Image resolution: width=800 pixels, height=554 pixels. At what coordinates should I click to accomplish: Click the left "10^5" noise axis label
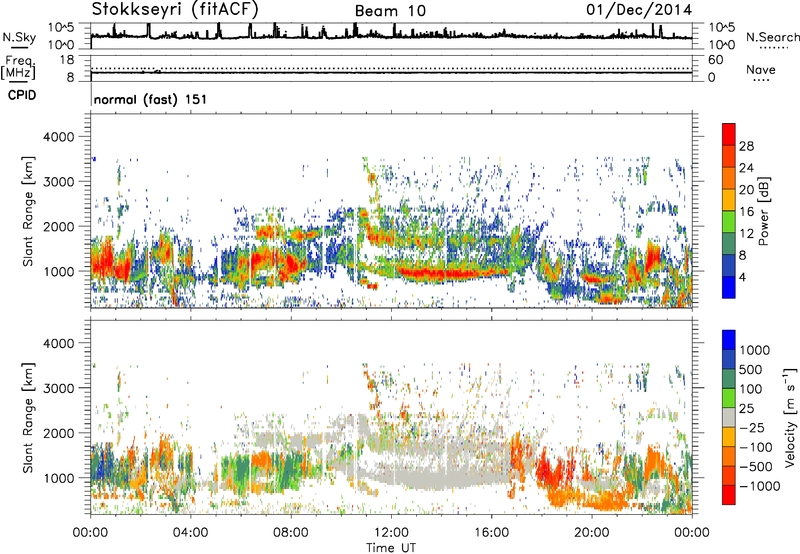(61, 27)
